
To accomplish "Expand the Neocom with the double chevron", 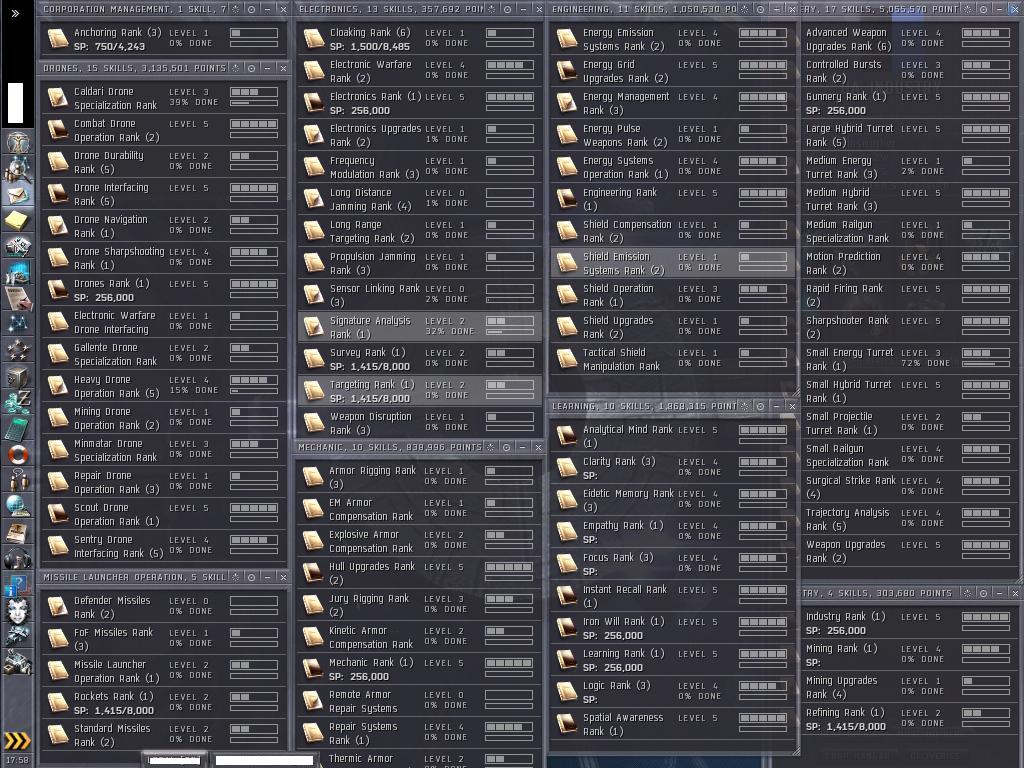I will pos(16,12).
